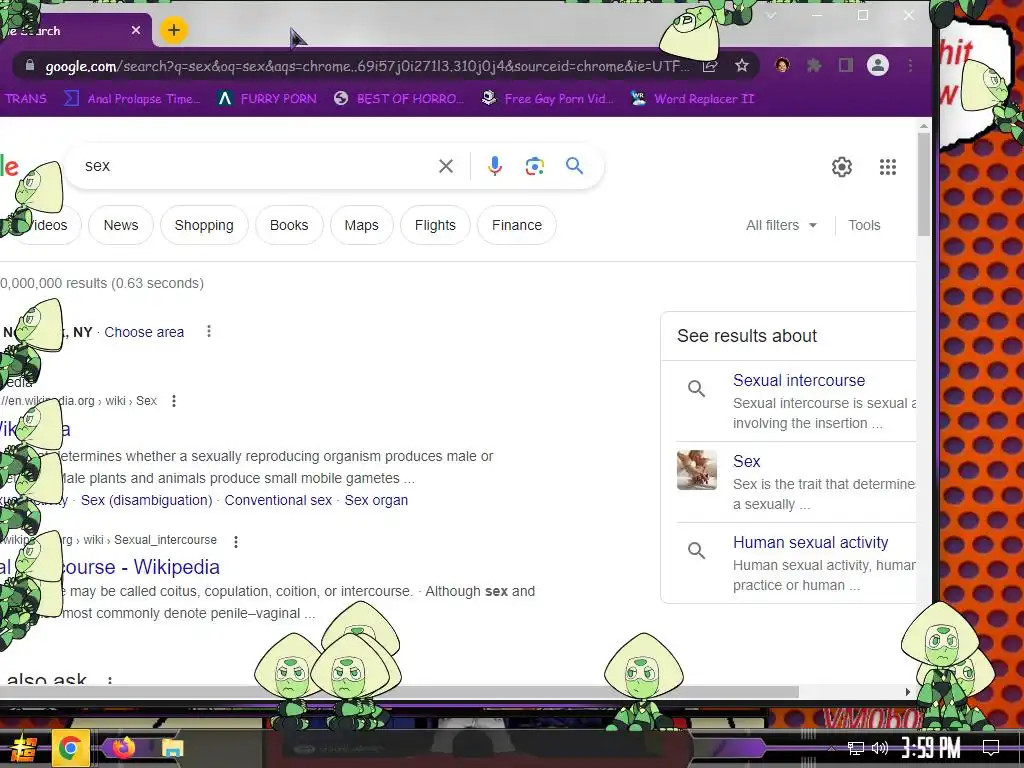Submit search with the magnifier icon

[x=575, y=165]
